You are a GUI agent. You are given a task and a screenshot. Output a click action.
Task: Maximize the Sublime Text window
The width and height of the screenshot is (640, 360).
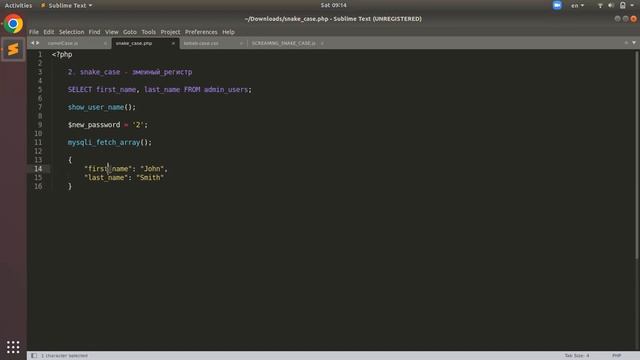pyautogui.click(x=625, y=19)
